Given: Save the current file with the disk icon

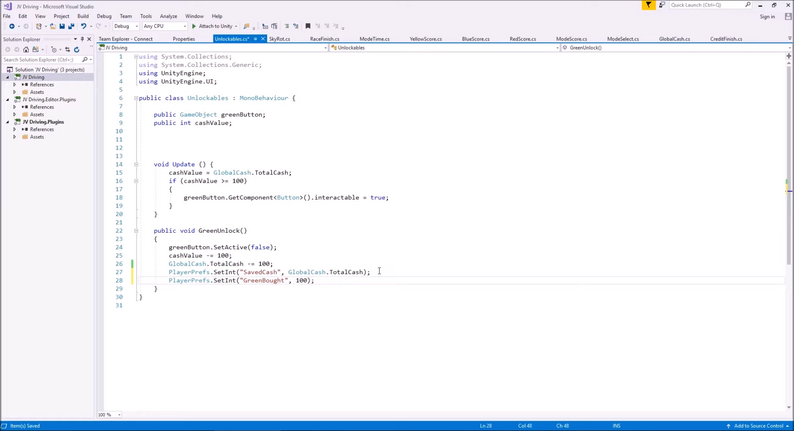Looking at the screenshot, I should (62, 26).
